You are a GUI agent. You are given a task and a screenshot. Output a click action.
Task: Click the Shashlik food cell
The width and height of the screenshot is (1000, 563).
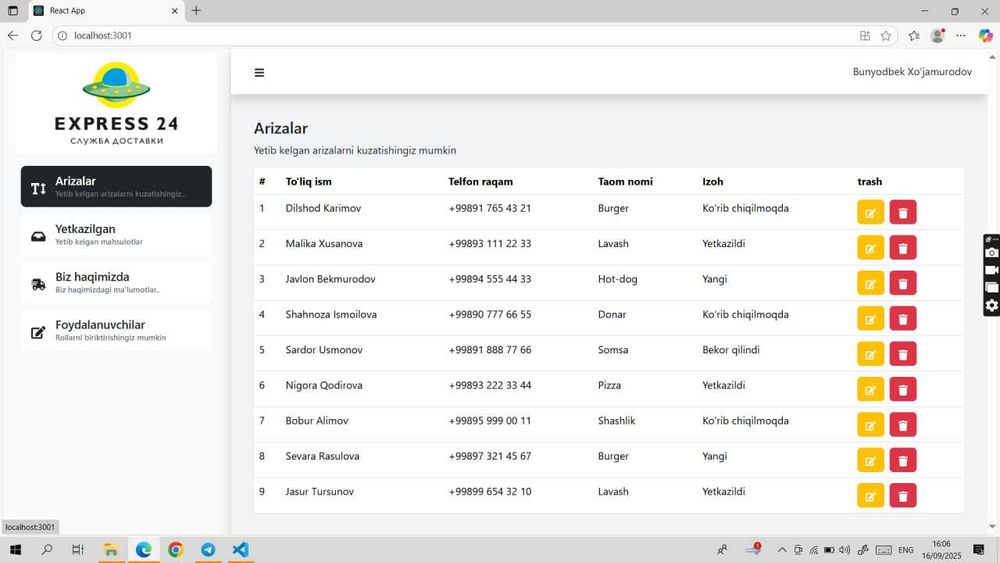coord(616,421)
